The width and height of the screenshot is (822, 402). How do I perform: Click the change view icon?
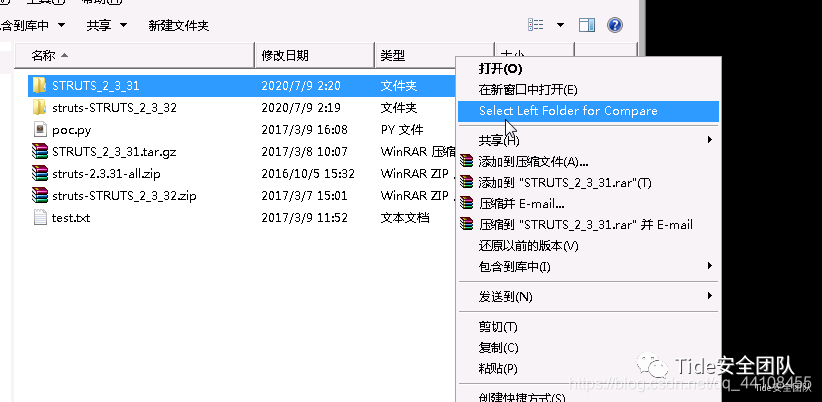(x=536, y=25)
